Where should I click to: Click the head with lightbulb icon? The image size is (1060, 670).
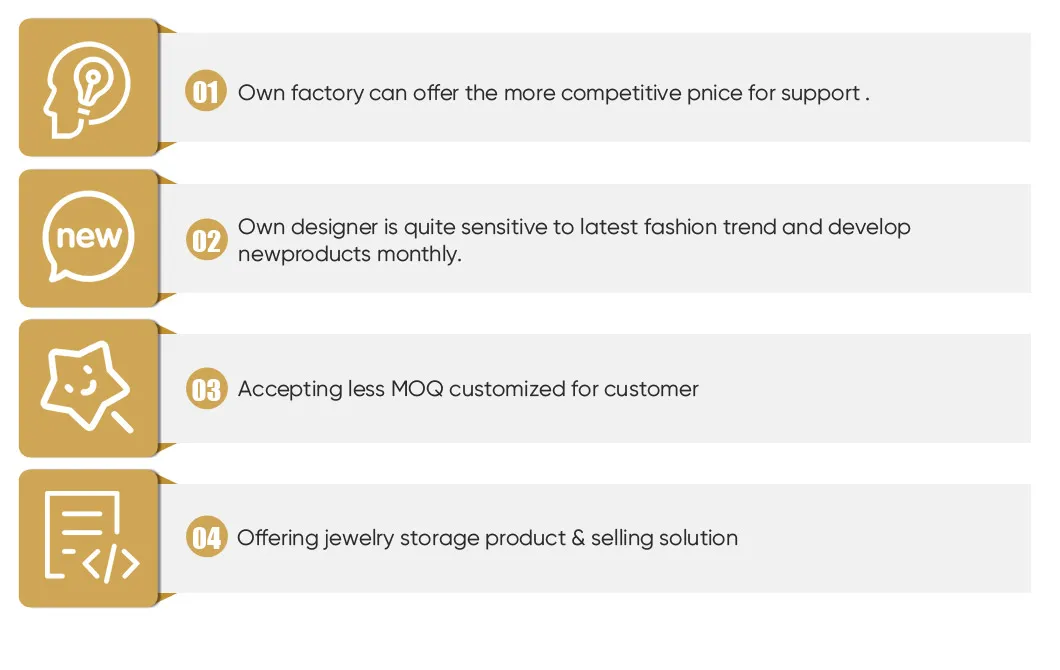click(x=88, y=87)
